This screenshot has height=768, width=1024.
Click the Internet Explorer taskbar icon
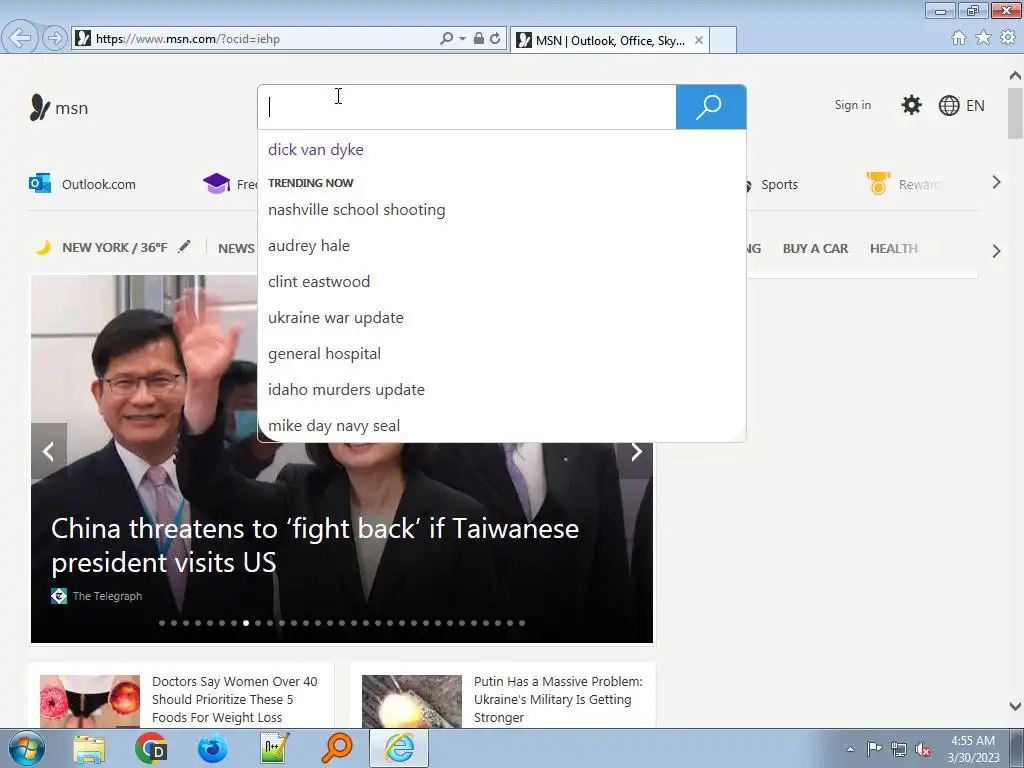coord(399,748)
